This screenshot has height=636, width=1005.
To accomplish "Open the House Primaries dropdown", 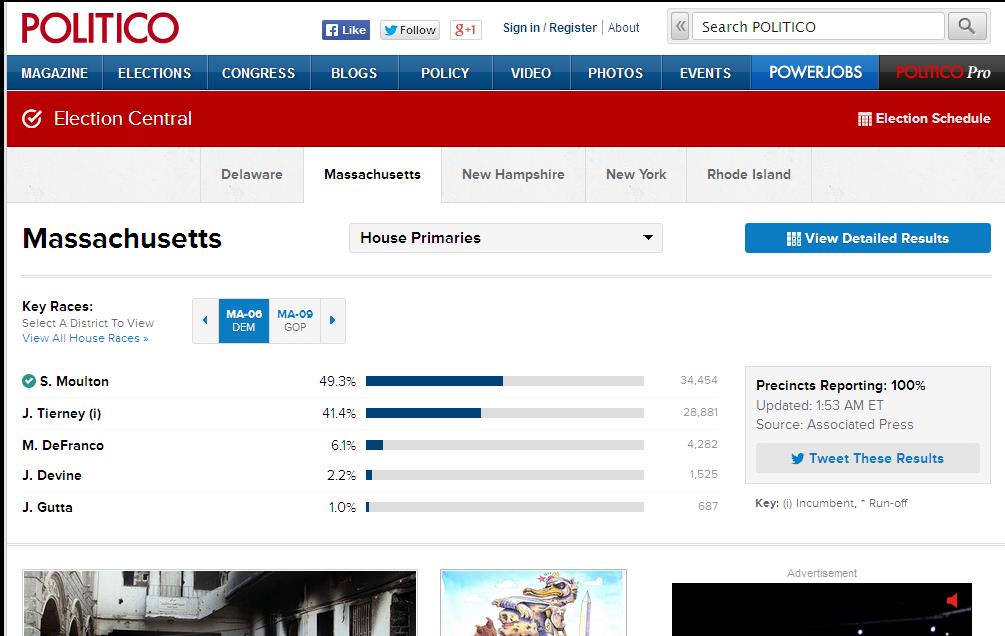I will [505, 238].
